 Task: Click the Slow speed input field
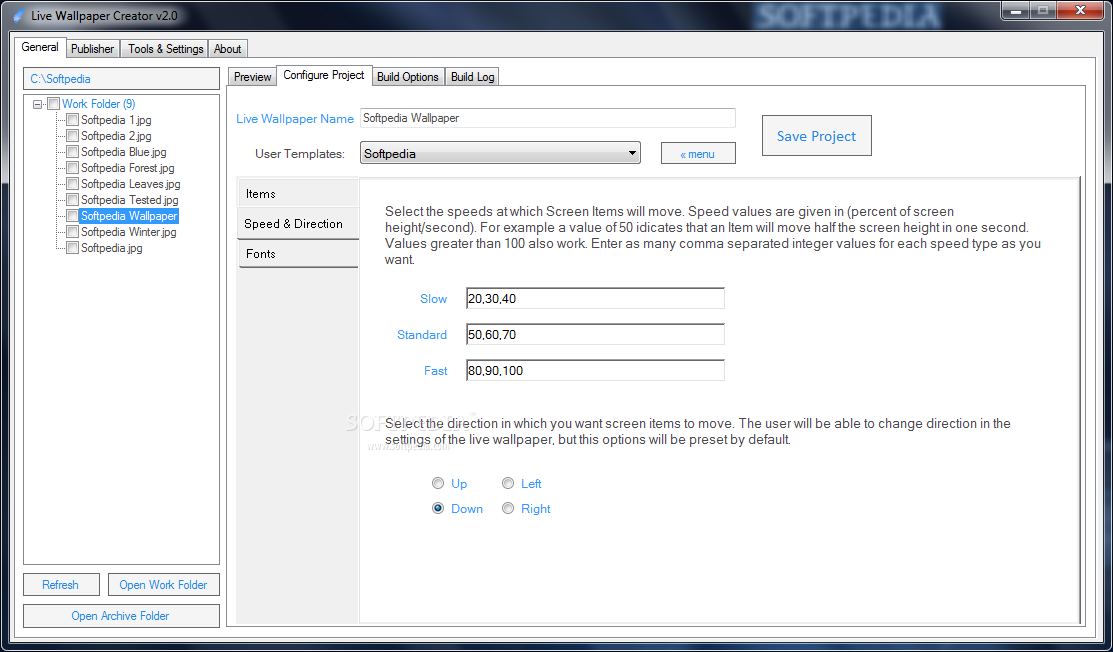point(595,299)
